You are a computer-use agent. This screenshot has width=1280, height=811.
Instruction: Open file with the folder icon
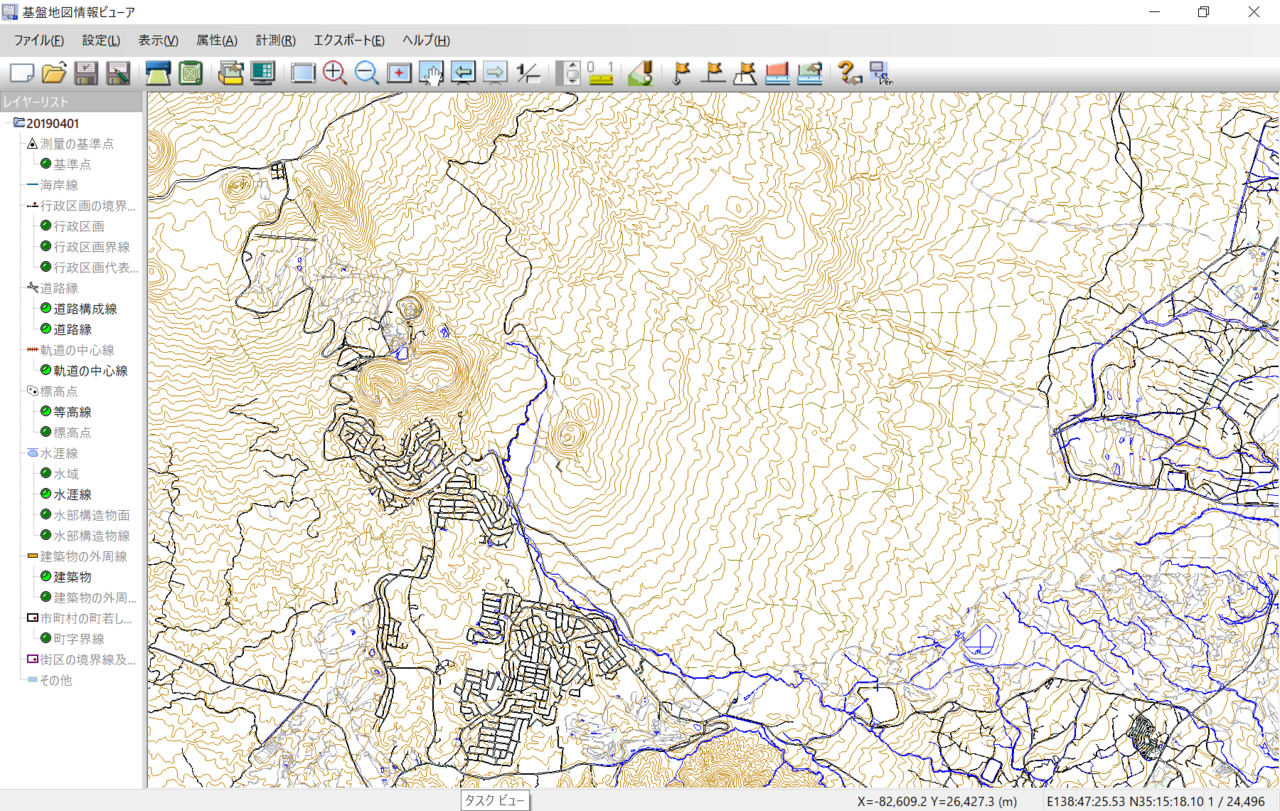pos(54,73)
